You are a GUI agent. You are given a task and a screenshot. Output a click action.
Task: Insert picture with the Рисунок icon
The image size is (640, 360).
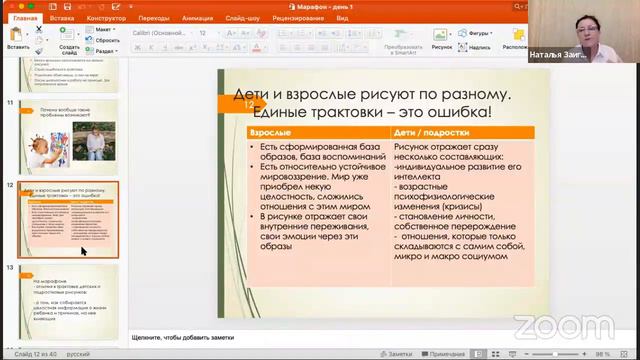click(440, 35)
